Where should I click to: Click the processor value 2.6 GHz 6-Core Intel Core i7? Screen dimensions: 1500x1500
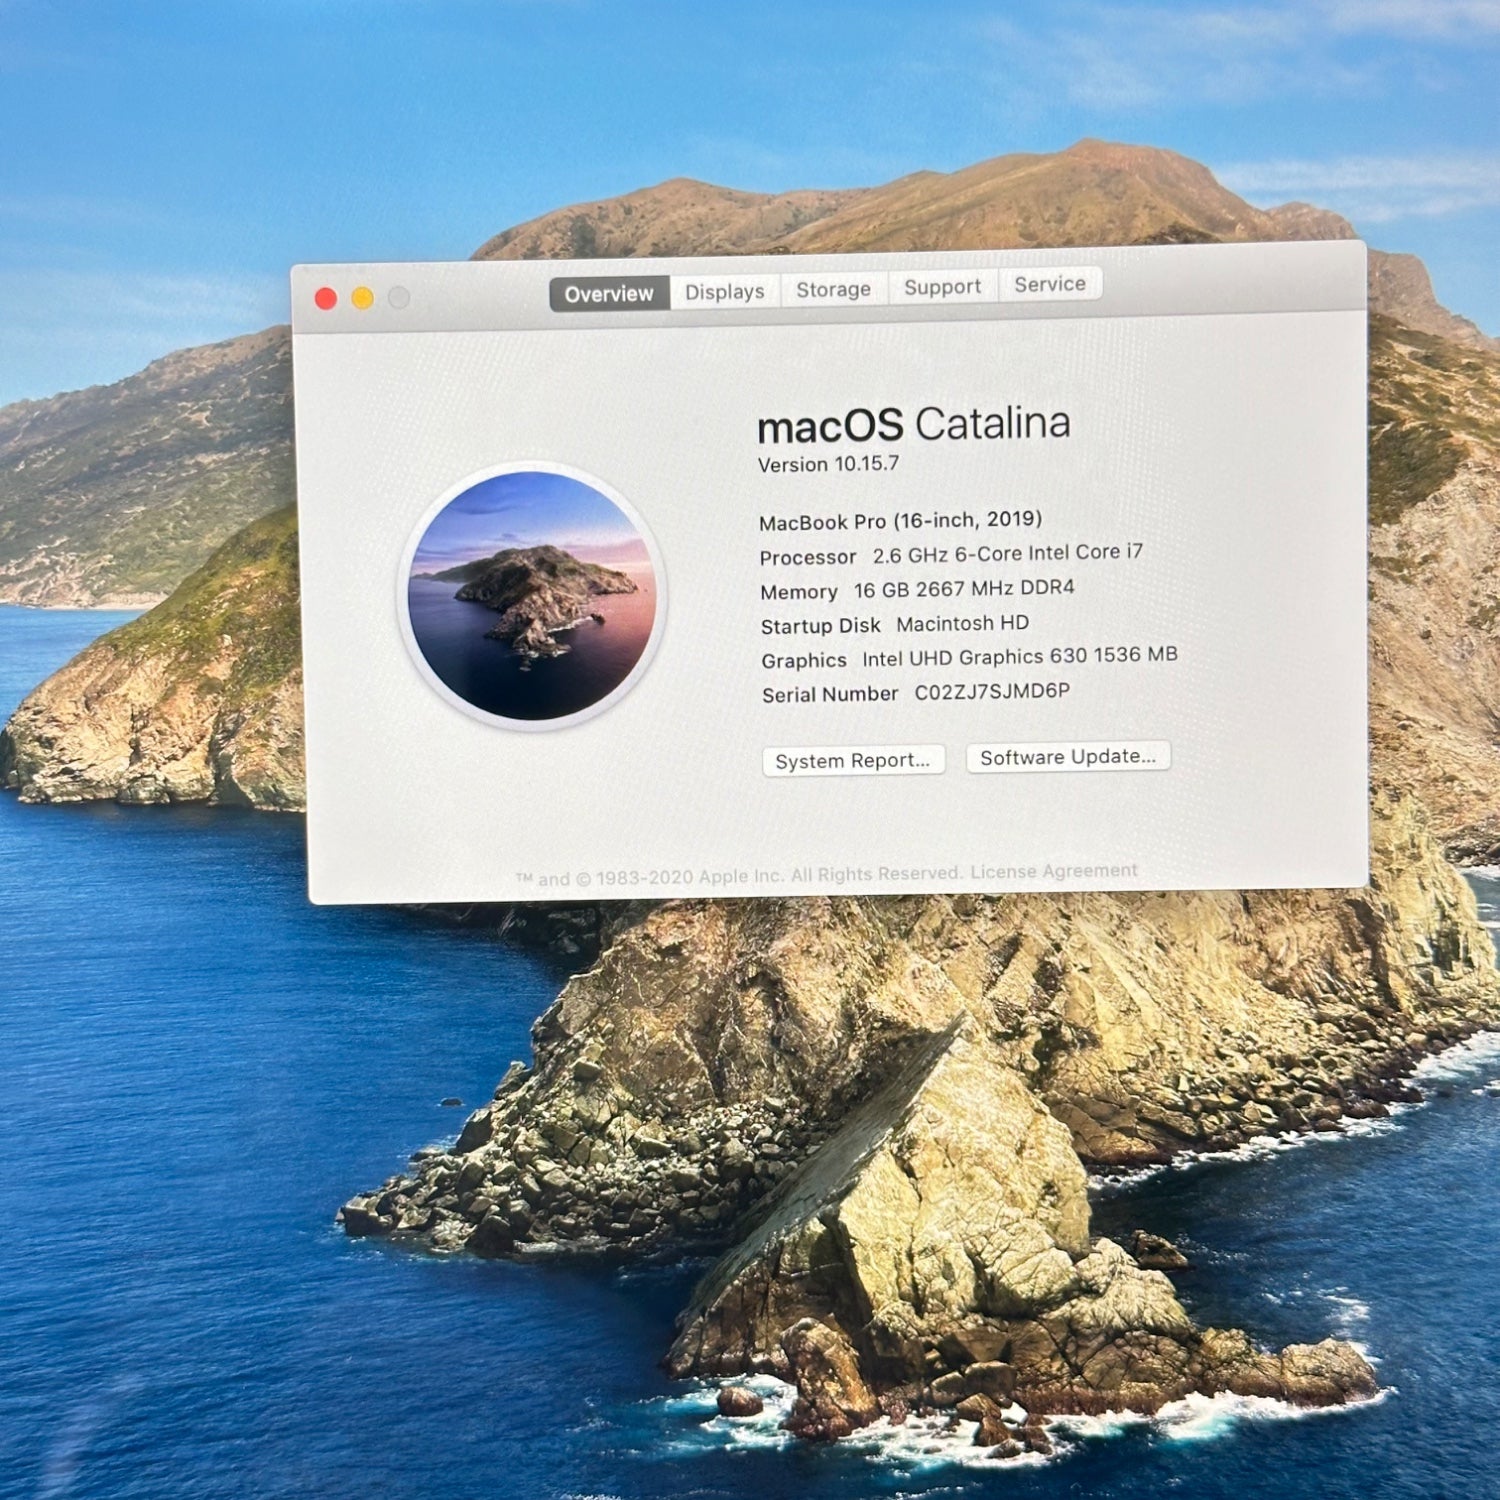(x=1007, y=553)
